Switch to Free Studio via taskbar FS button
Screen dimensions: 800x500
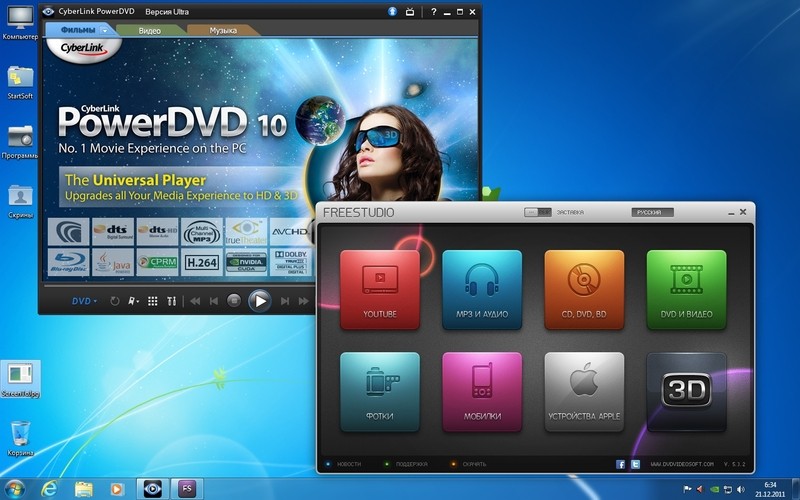(x=187, y=489)
